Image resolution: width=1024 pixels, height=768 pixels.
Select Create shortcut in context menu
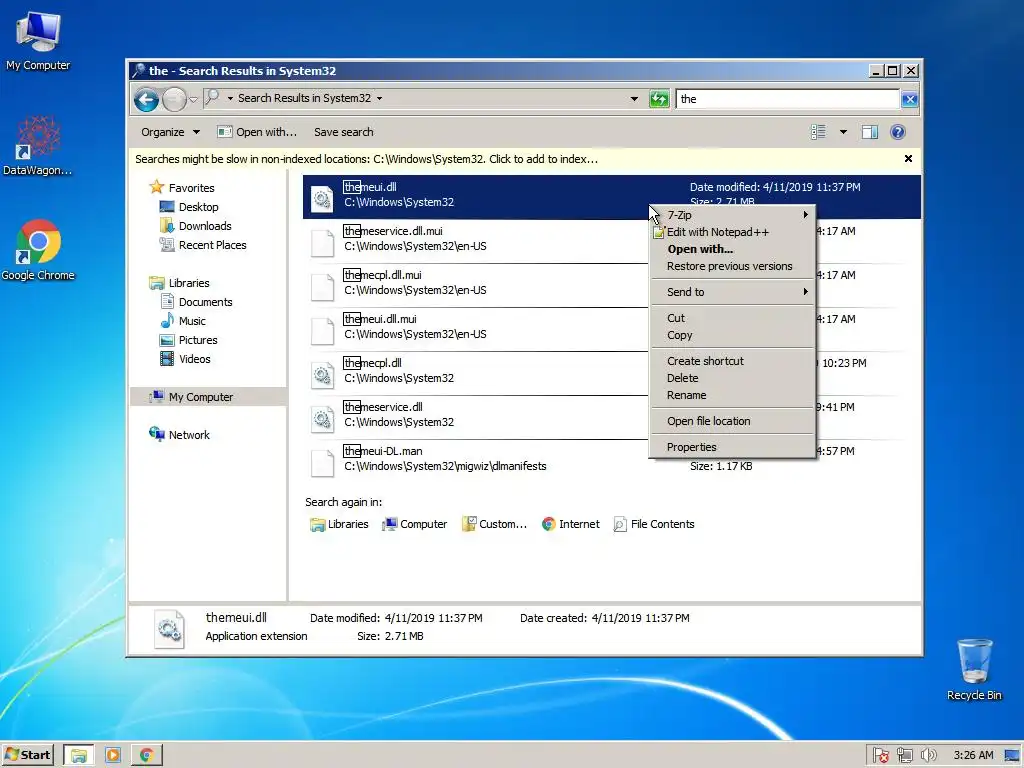point(733,361)
